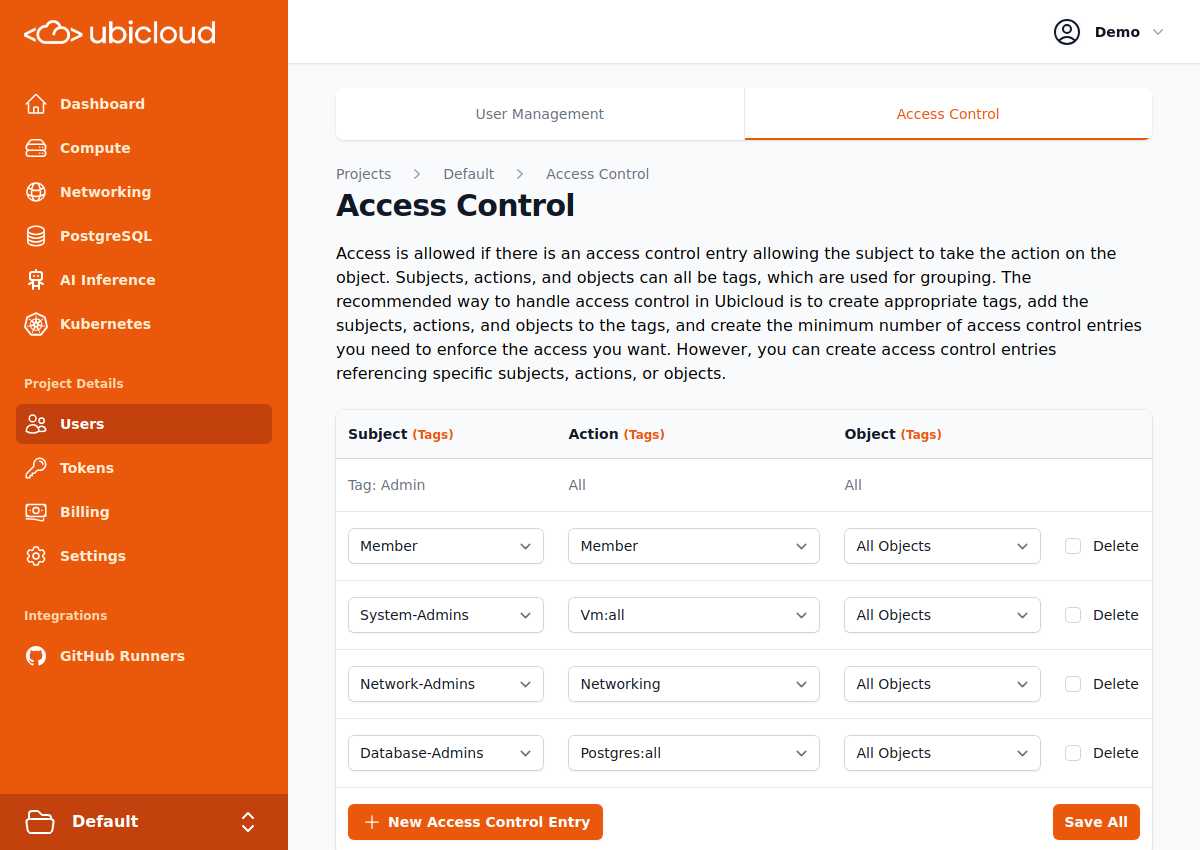Click the Object Tags link

coord(921,435)
